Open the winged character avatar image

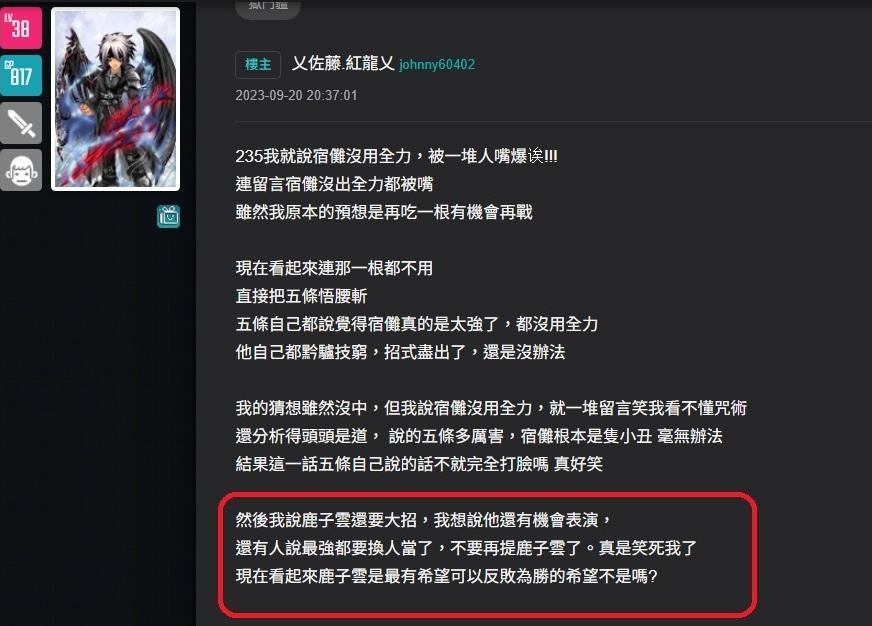(x=116, y=99)
